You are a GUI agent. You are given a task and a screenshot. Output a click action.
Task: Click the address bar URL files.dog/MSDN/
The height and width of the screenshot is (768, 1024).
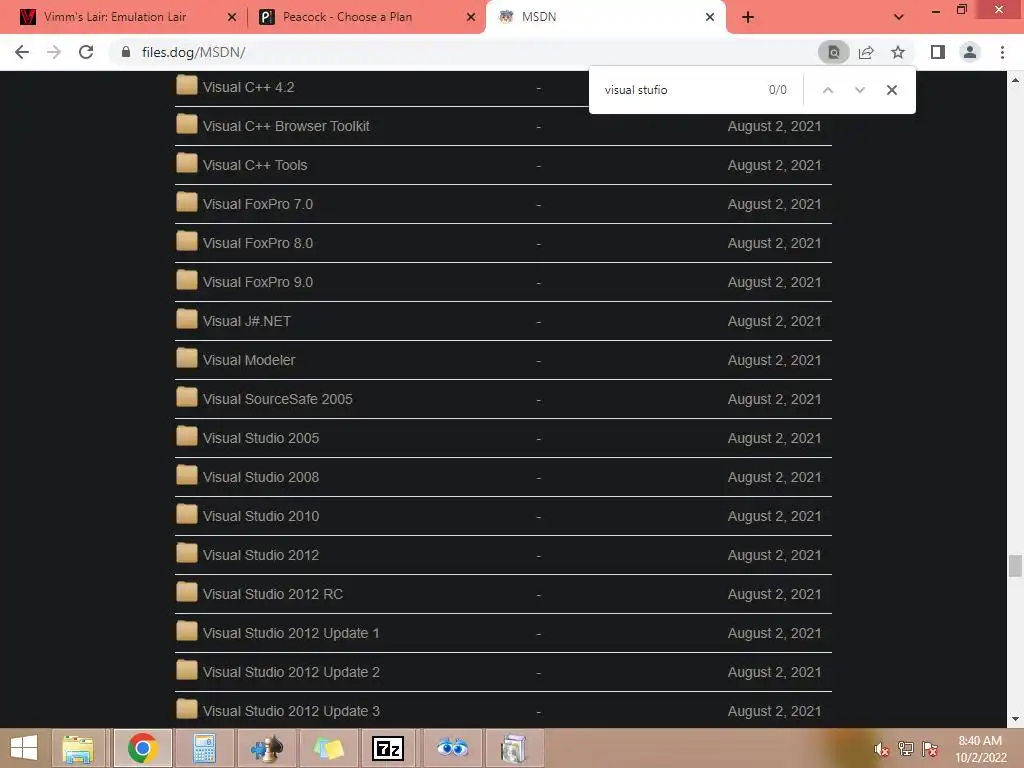(193, 52)
